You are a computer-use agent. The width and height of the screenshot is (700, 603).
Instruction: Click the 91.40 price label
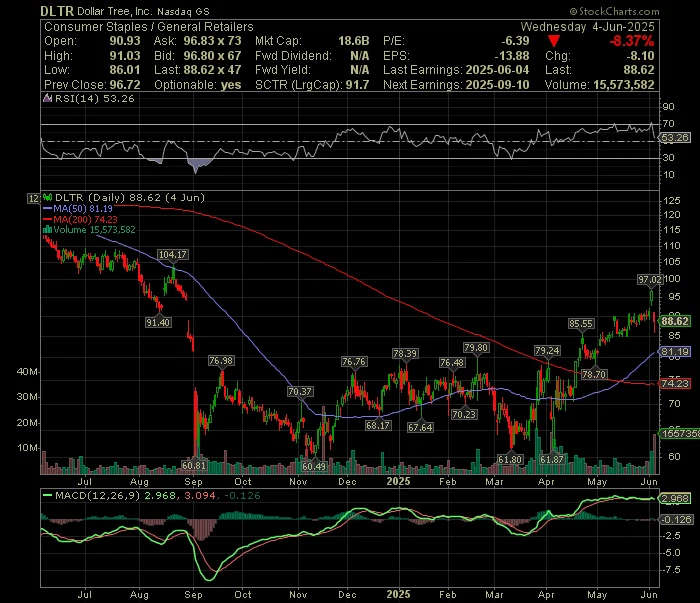pyautogui.click(x=158, y=322)
